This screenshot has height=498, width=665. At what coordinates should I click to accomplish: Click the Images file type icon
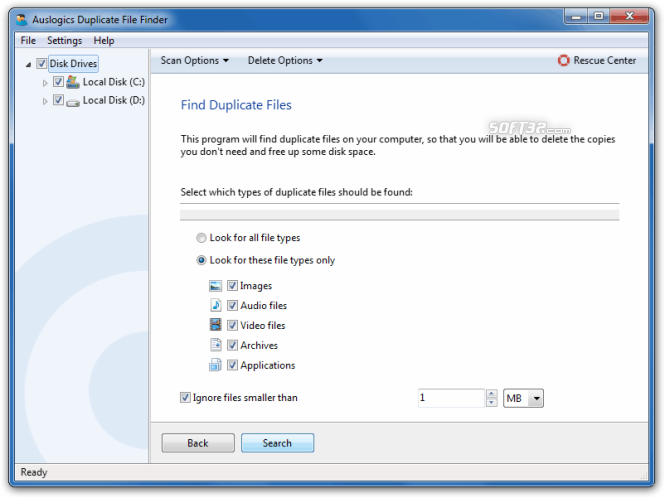coord(215,286)
